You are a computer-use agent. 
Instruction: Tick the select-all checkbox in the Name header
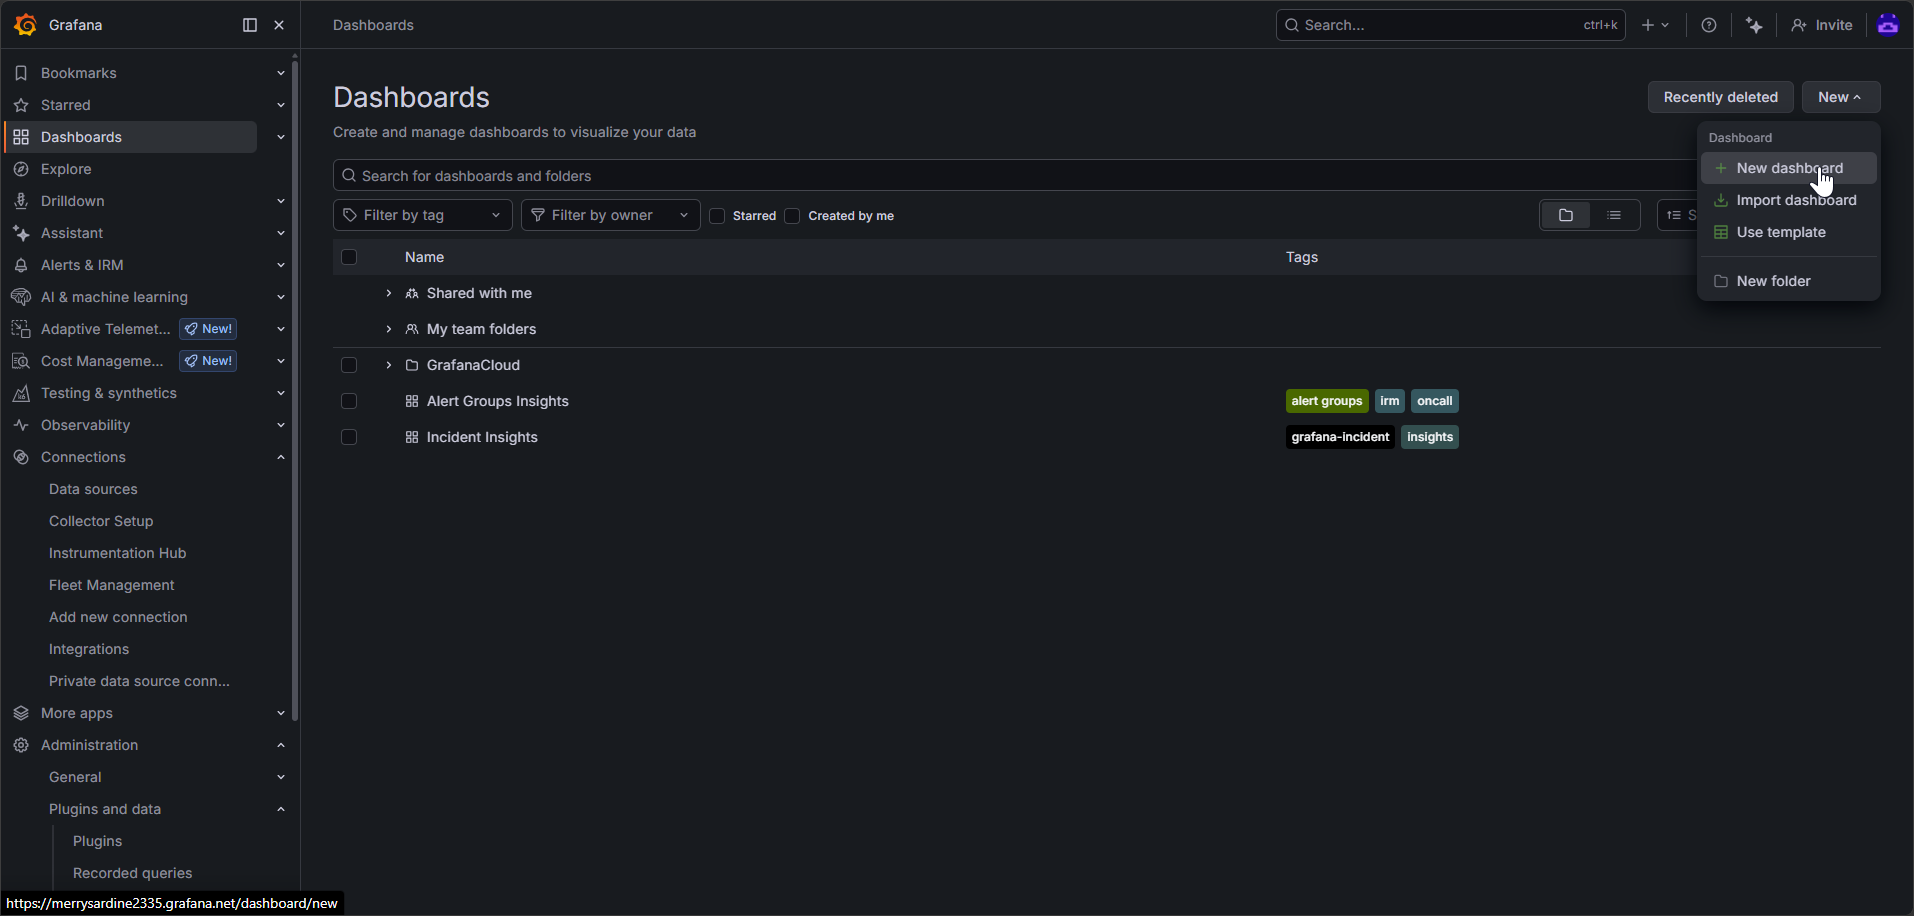pos(349,257)
